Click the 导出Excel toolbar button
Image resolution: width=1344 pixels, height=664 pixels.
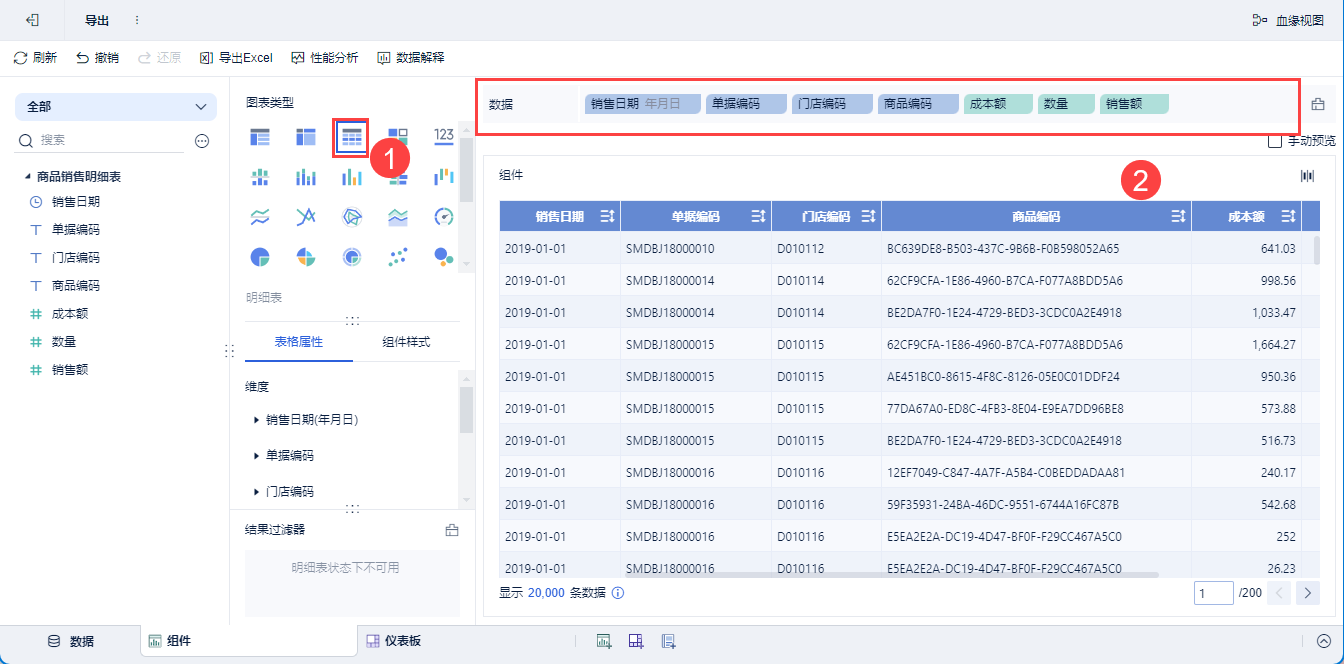236,58
